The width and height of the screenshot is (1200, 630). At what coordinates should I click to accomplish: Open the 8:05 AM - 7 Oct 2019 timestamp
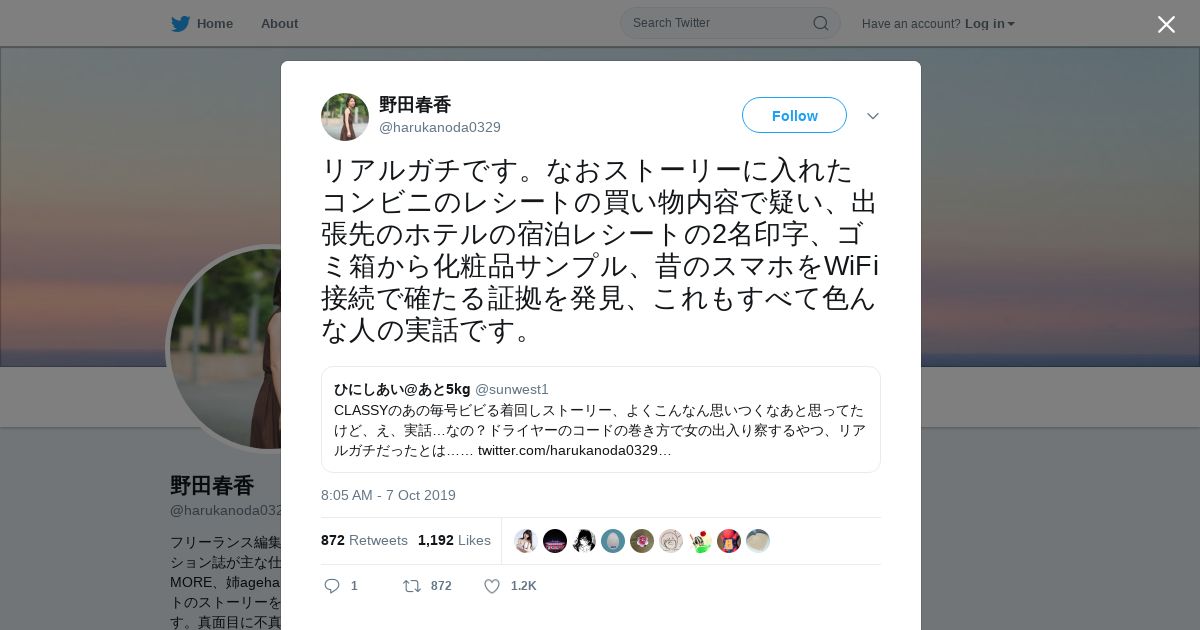[x=388, y=495]
